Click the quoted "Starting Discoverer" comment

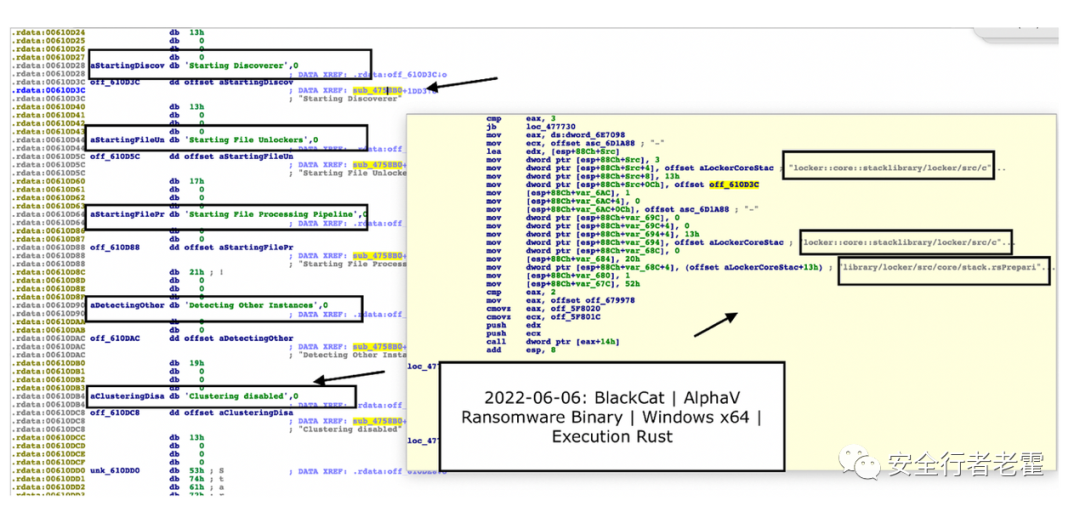[351, 99]
